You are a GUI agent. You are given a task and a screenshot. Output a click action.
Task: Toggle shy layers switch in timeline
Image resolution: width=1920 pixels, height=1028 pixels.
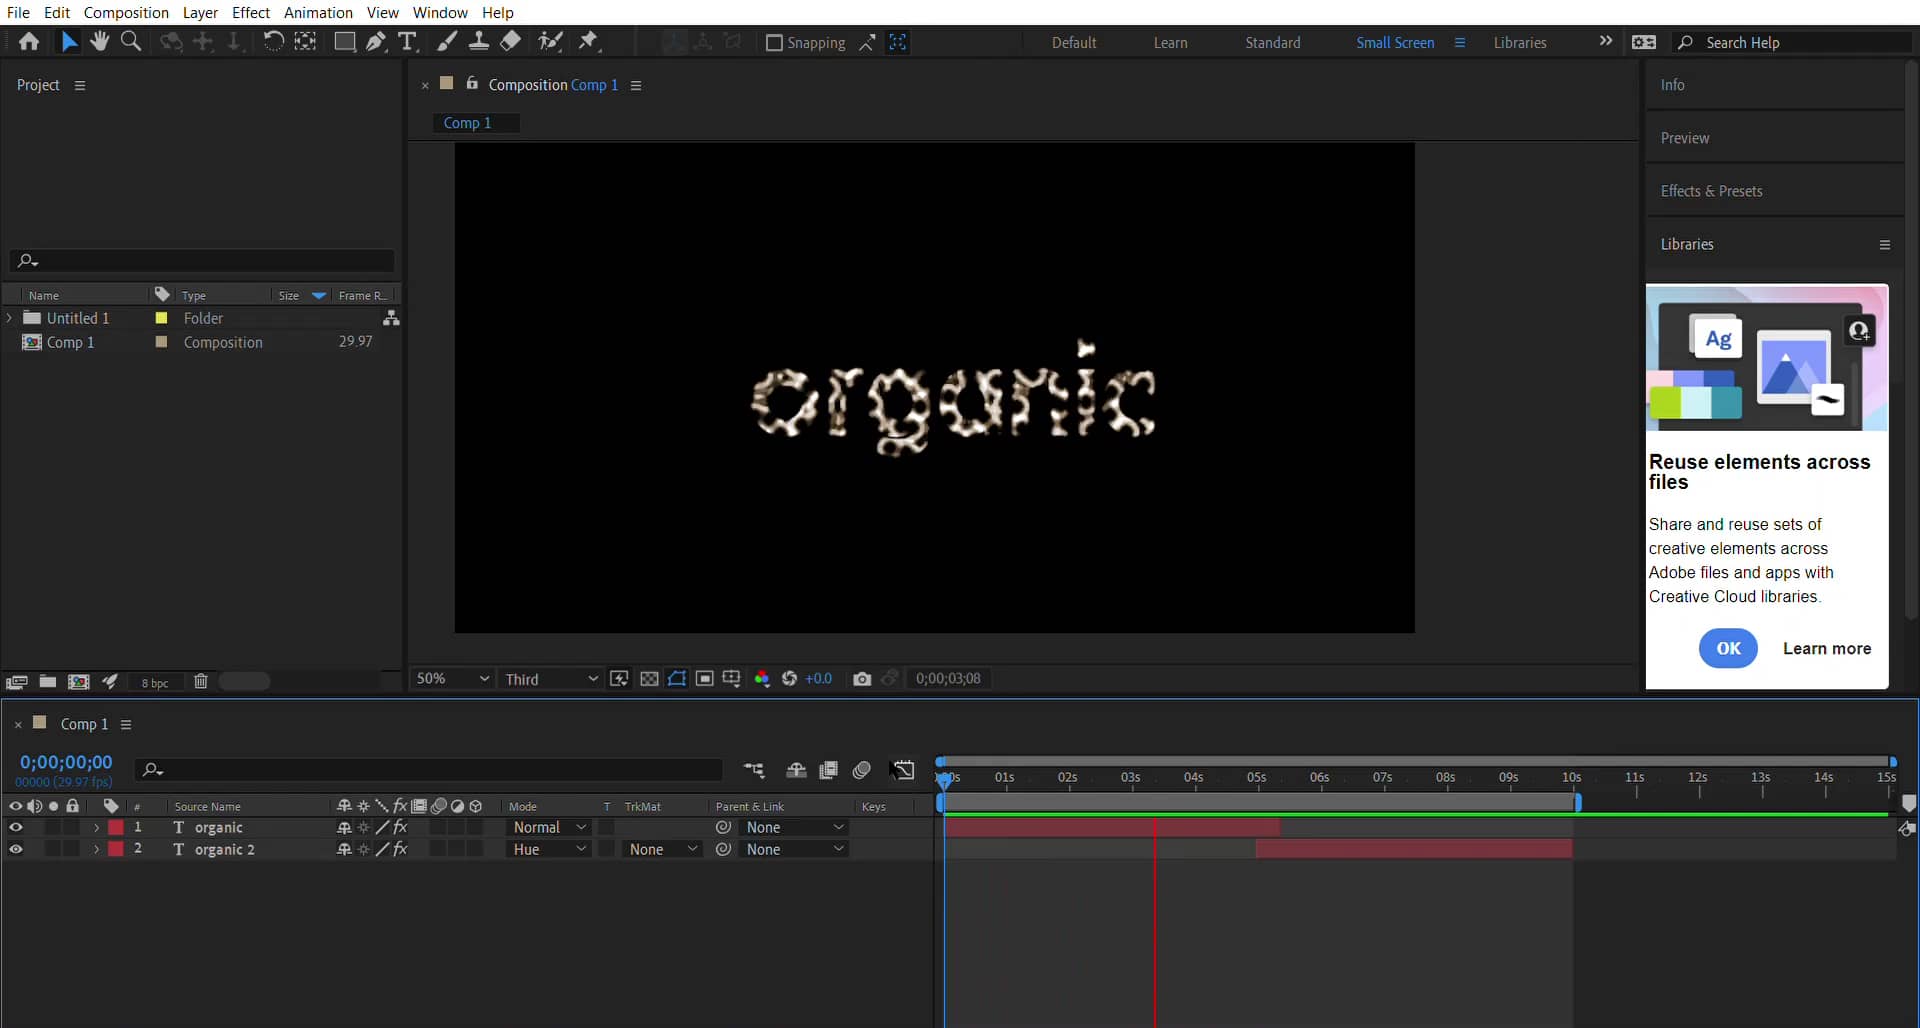point(796,770)
